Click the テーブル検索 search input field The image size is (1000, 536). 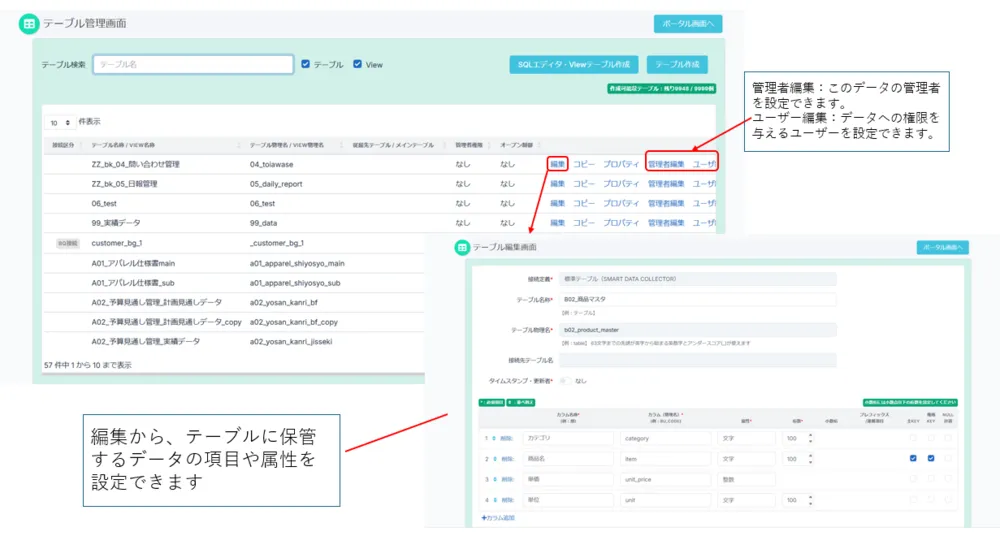pyautogui.click(x=193, y=64)
